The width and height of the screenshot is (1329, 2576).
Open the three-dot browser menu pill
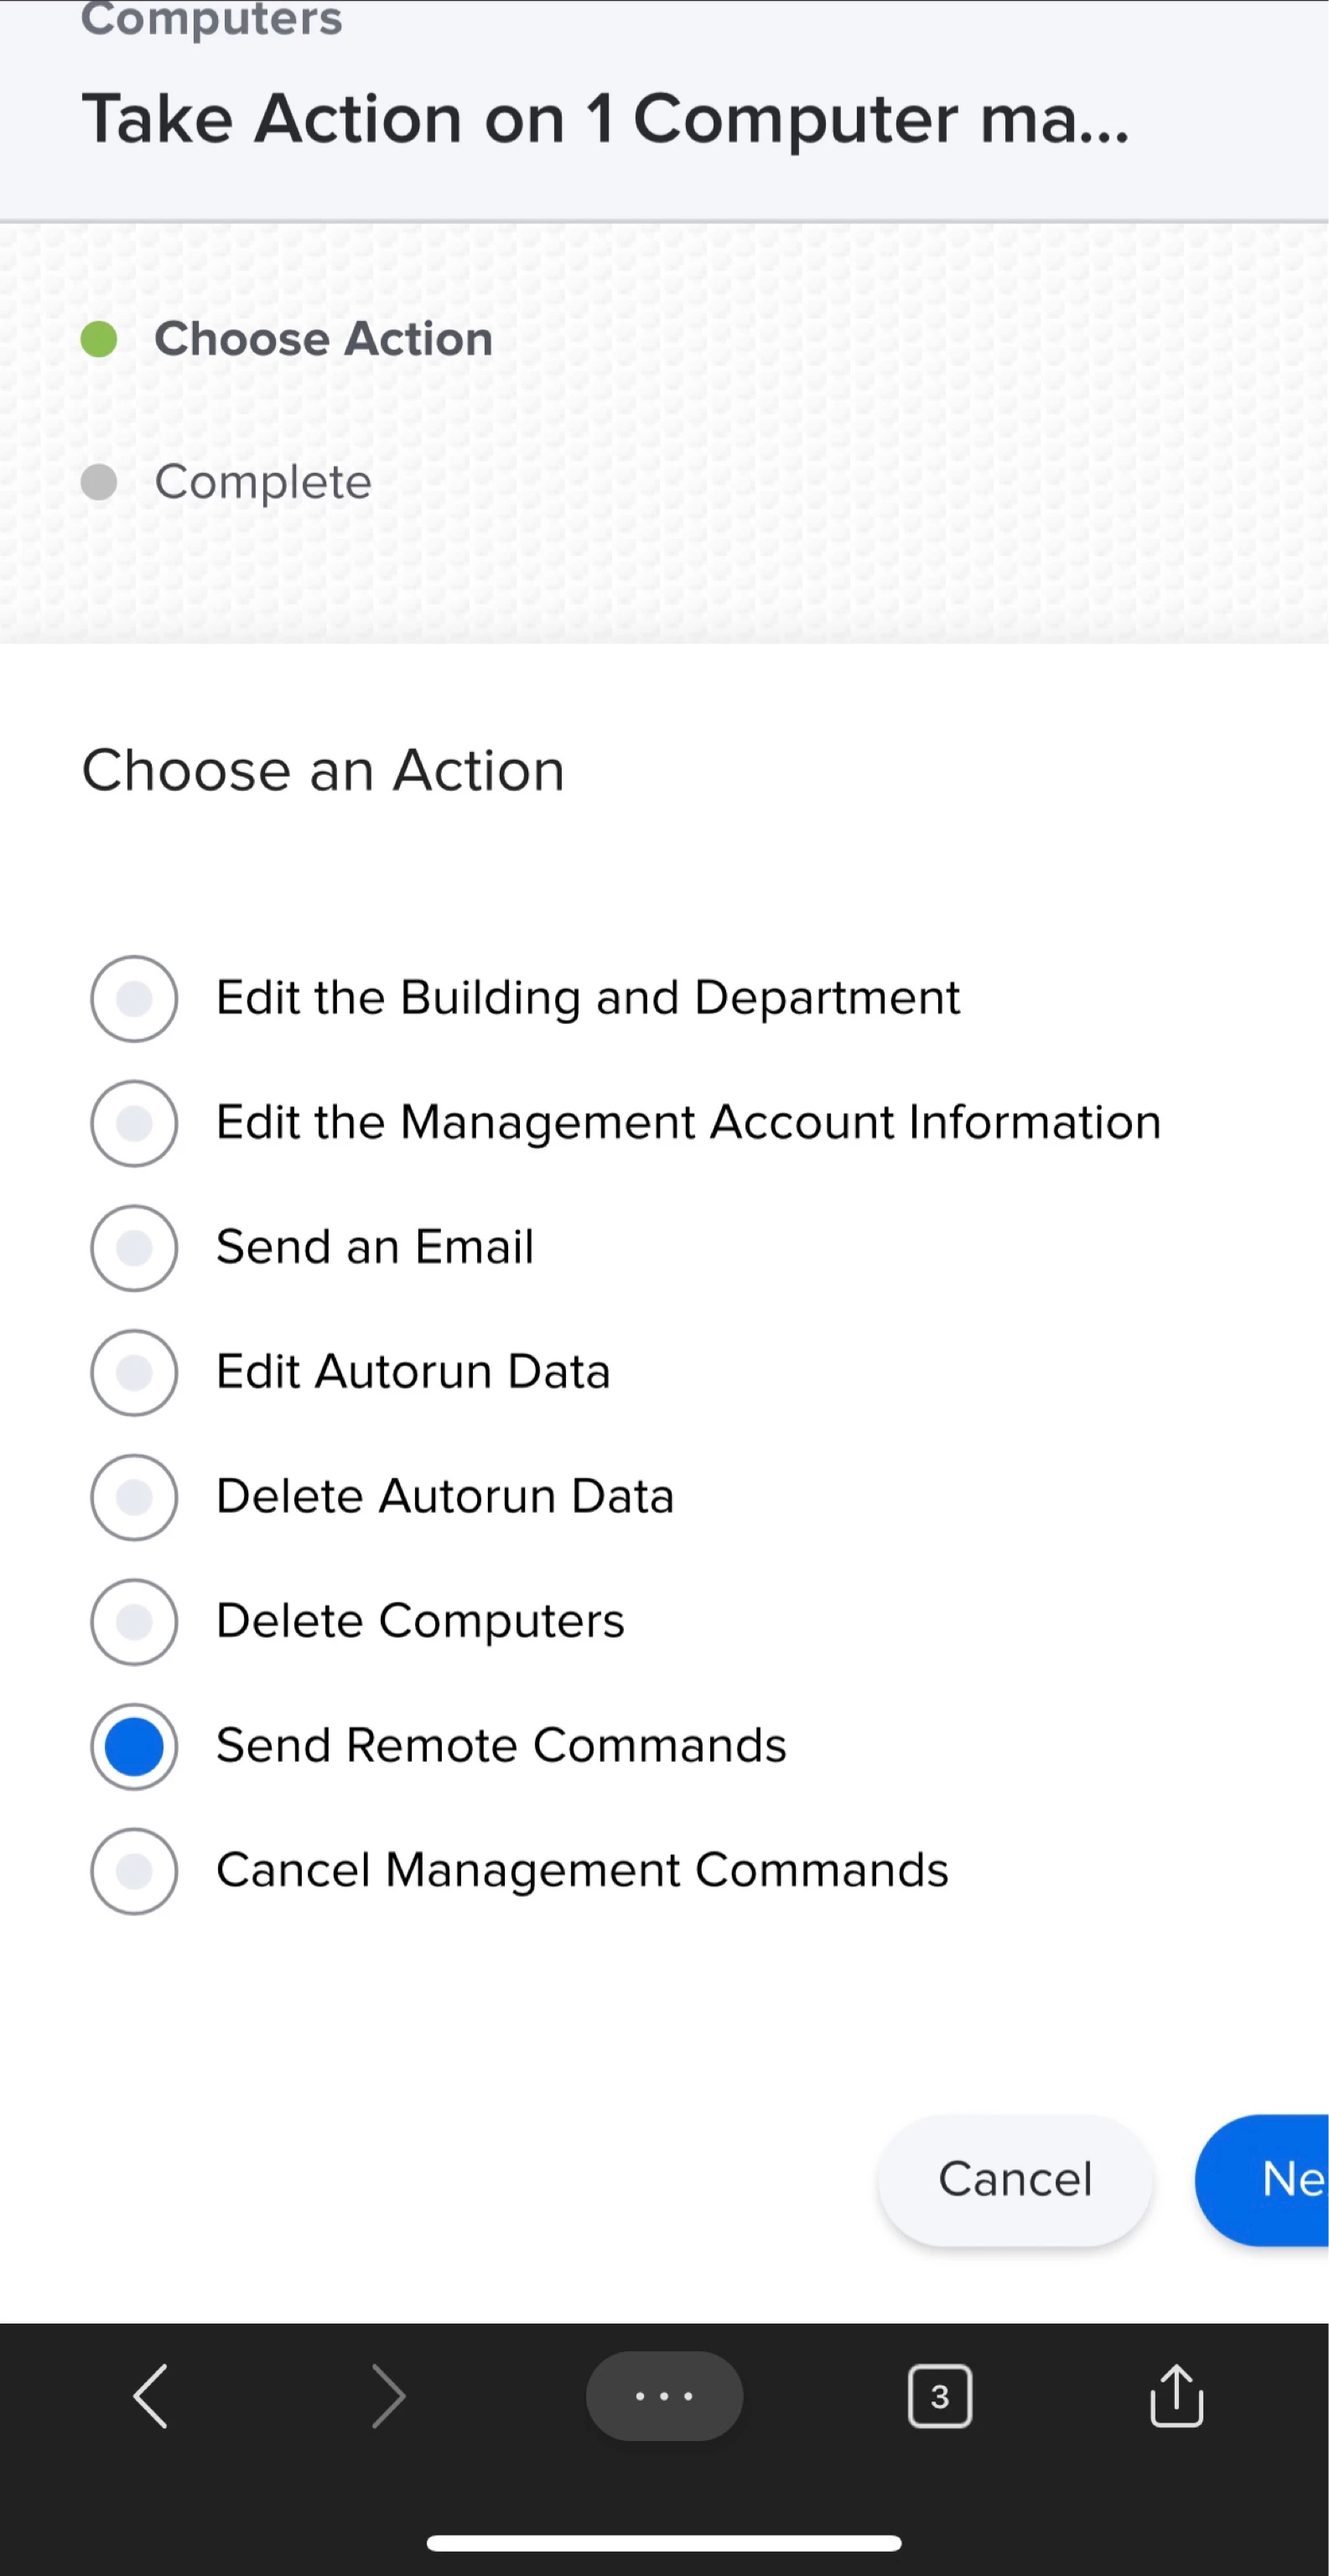pos(664,2396)
